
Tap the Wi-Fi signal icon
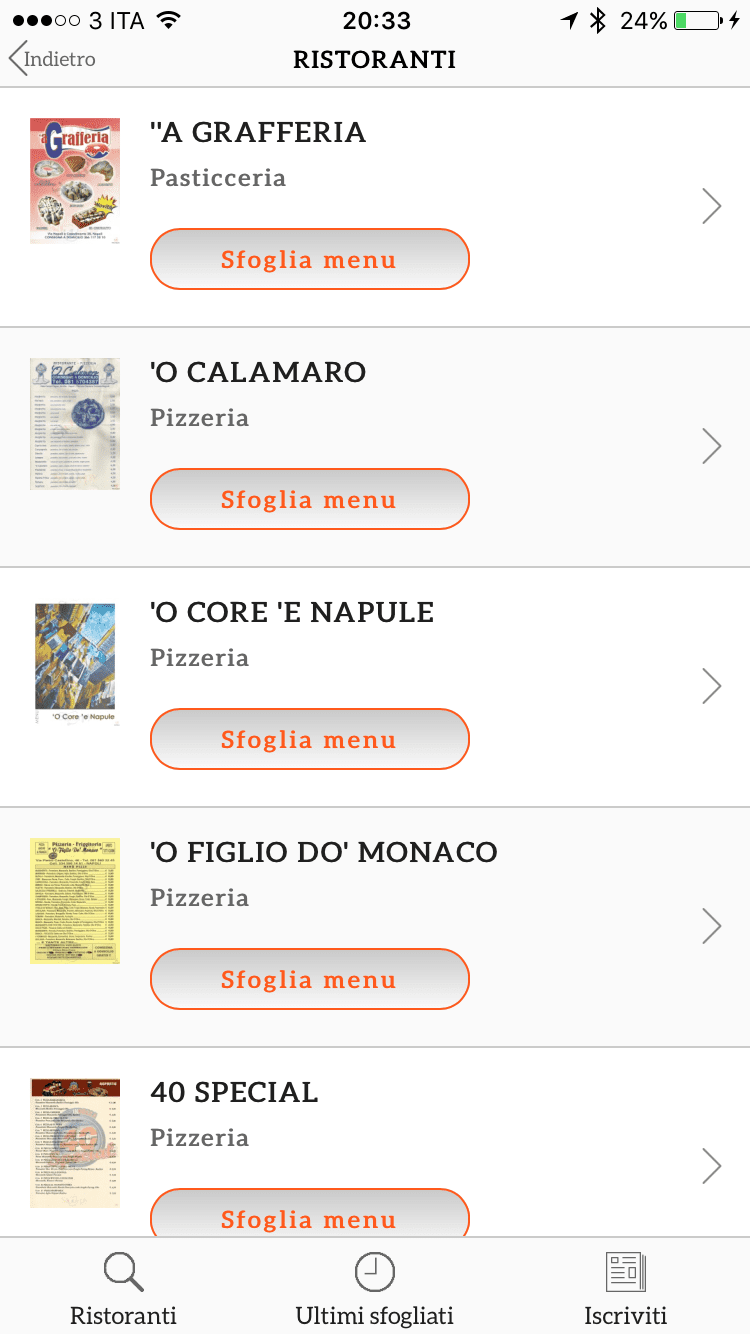click(168, 20)
